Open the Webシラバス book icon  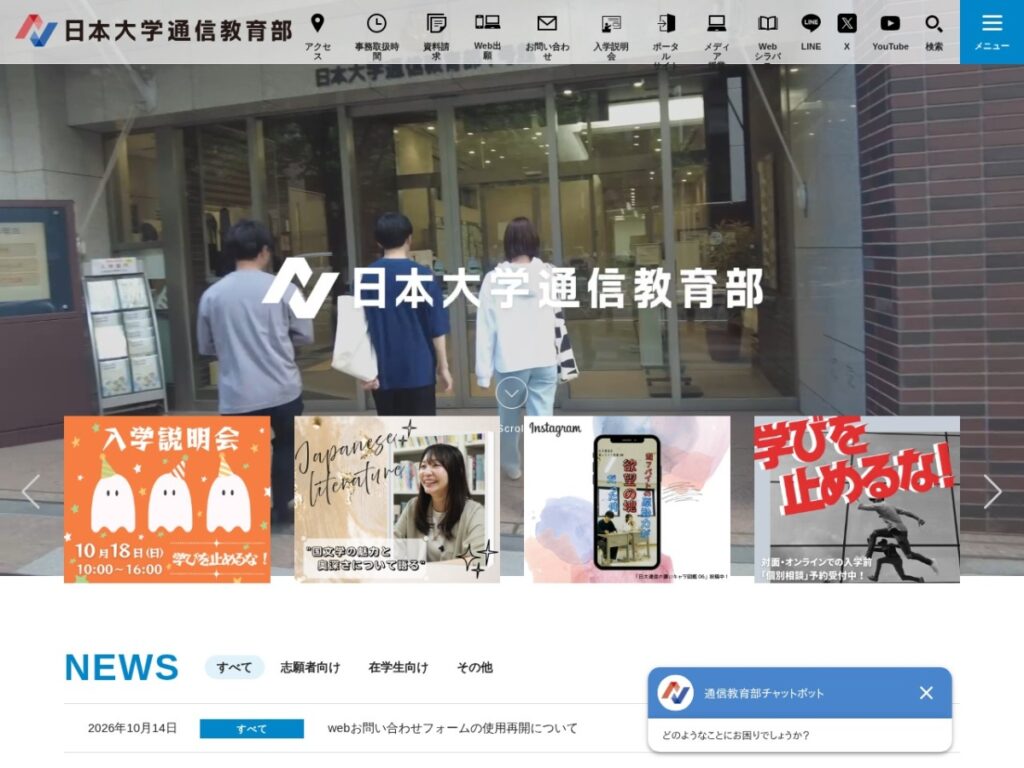point(767,24)
